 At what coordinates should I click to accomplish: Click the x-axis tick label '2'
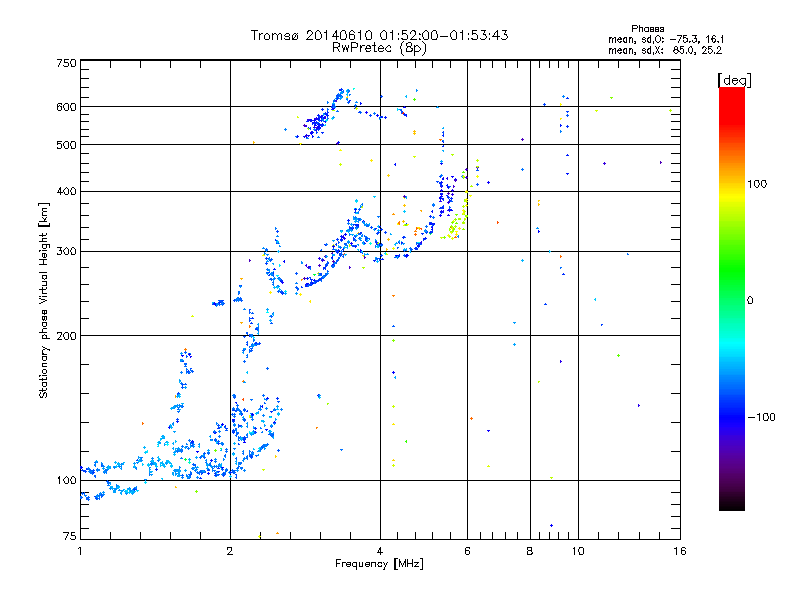[230, 551]
